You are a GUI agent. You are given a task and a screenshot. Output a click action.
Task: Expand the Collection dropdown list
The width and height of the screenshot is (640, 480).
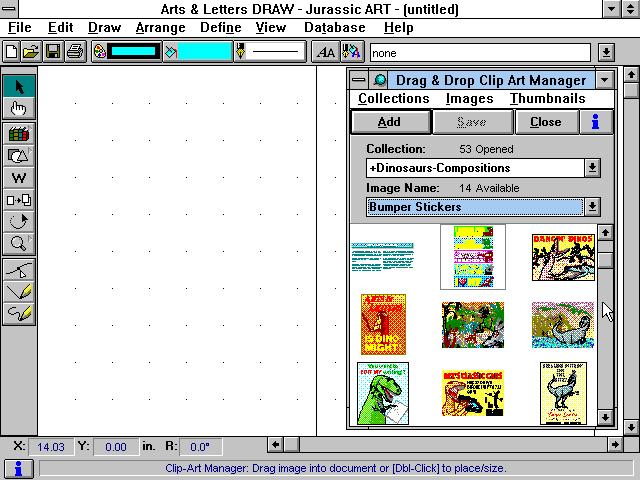(x=592, y=168)
